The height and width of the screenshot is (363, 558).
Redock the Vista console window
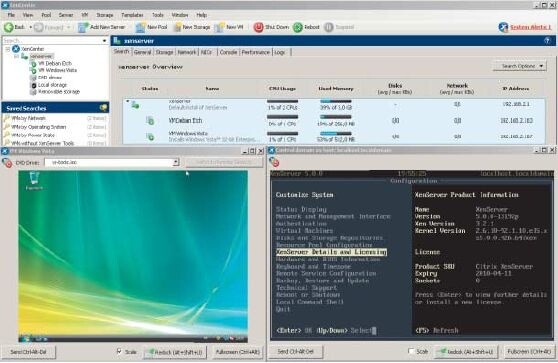(x=175, y=352)
